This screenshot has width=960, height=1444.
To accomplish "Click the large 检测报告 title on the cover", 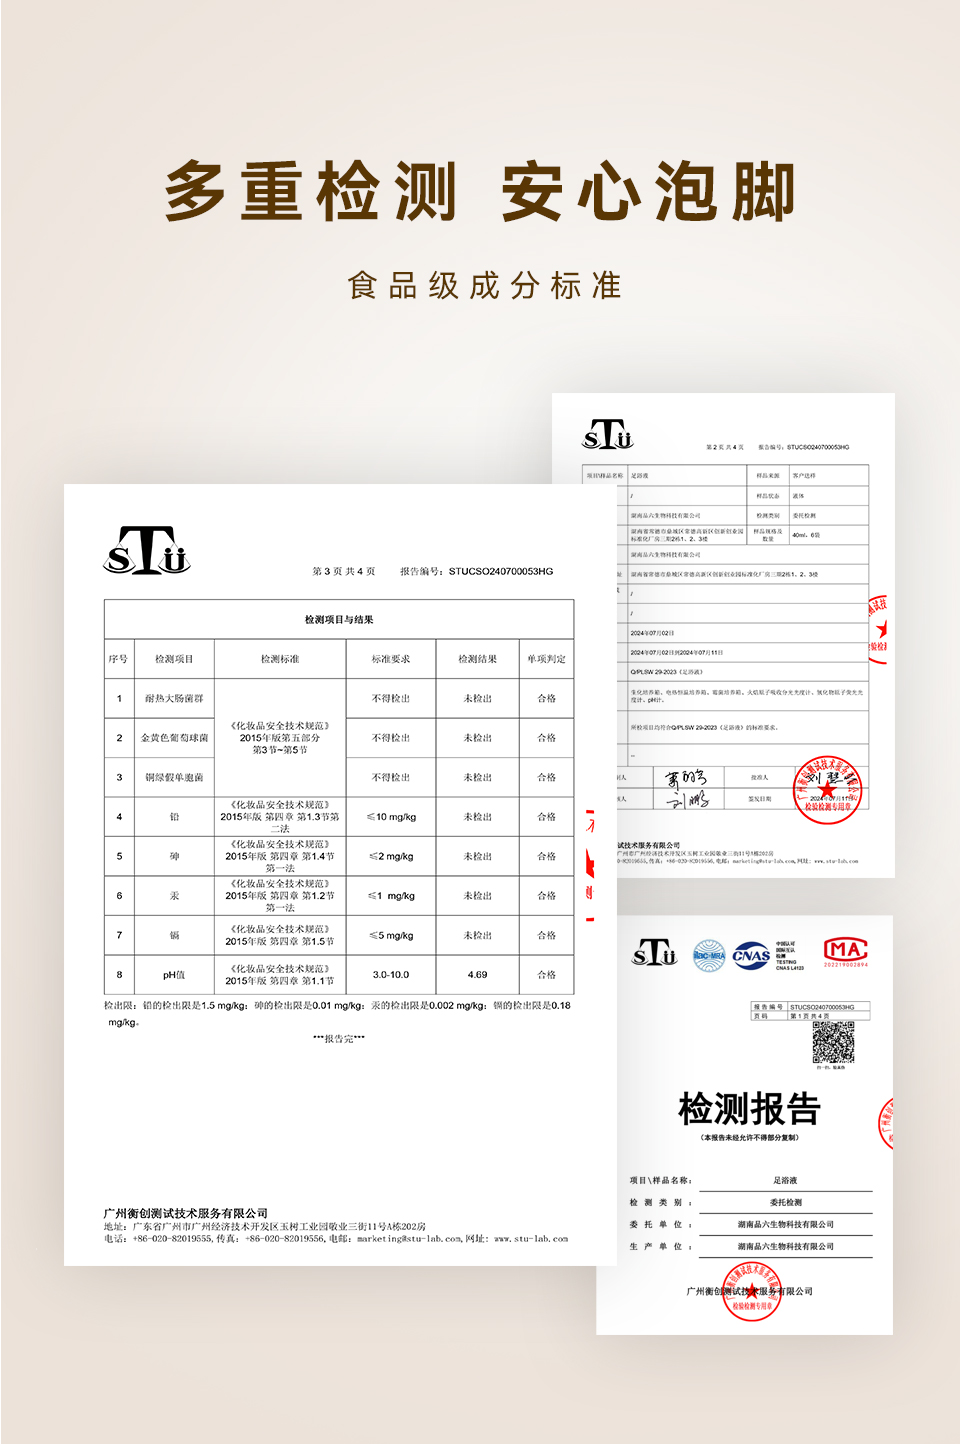I will [x=749, y=1109].
